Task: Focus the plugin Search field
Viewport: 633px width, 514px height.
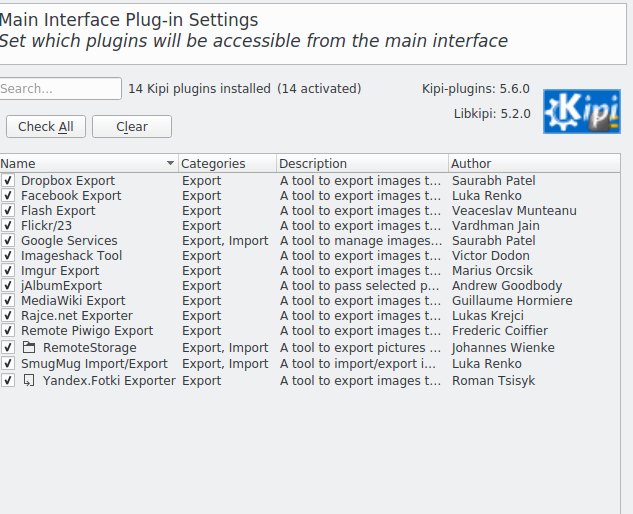Action: pos(60,89)
